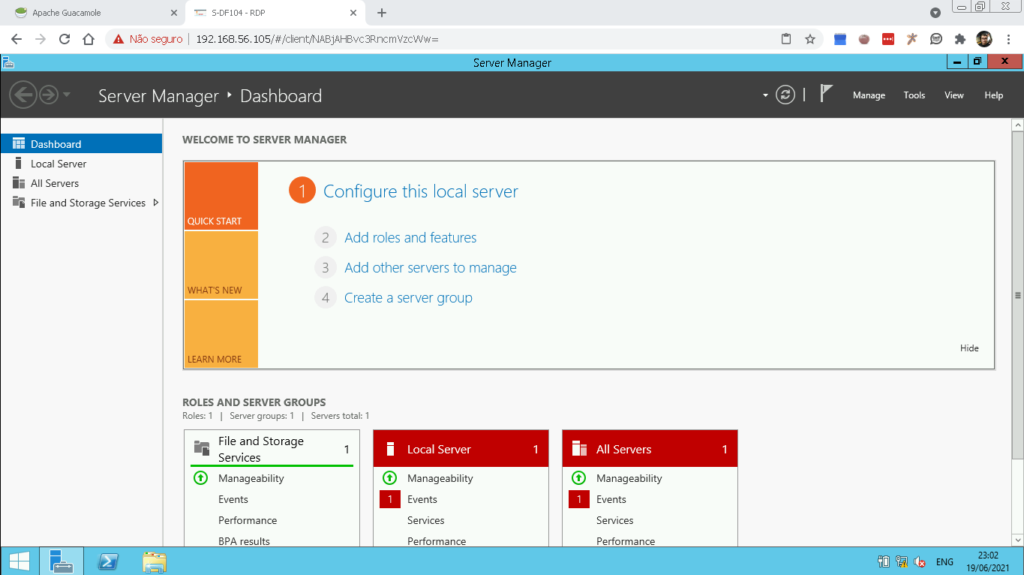This screenshot has width=1024, height=575.
Task: Click Manageability status icon in All Servers tile
Action: (579, 478)
